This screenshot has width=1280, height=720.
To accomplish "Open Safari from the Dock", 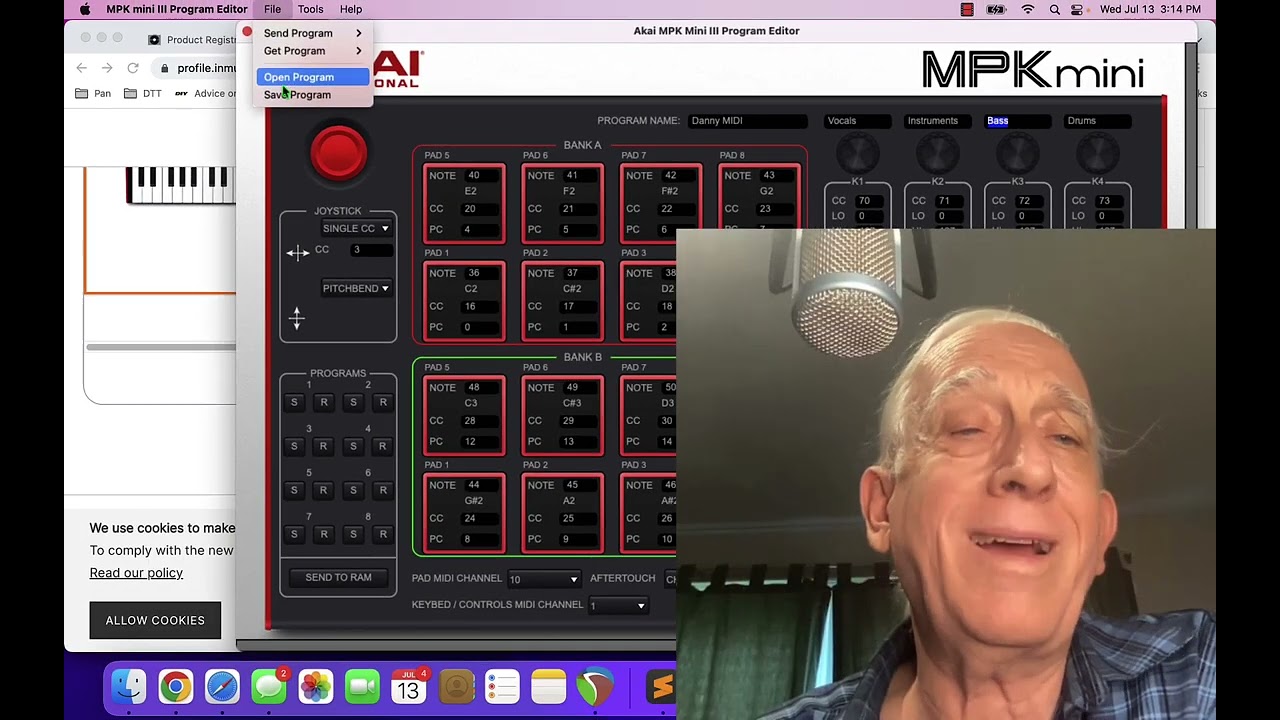I will 222,687.
